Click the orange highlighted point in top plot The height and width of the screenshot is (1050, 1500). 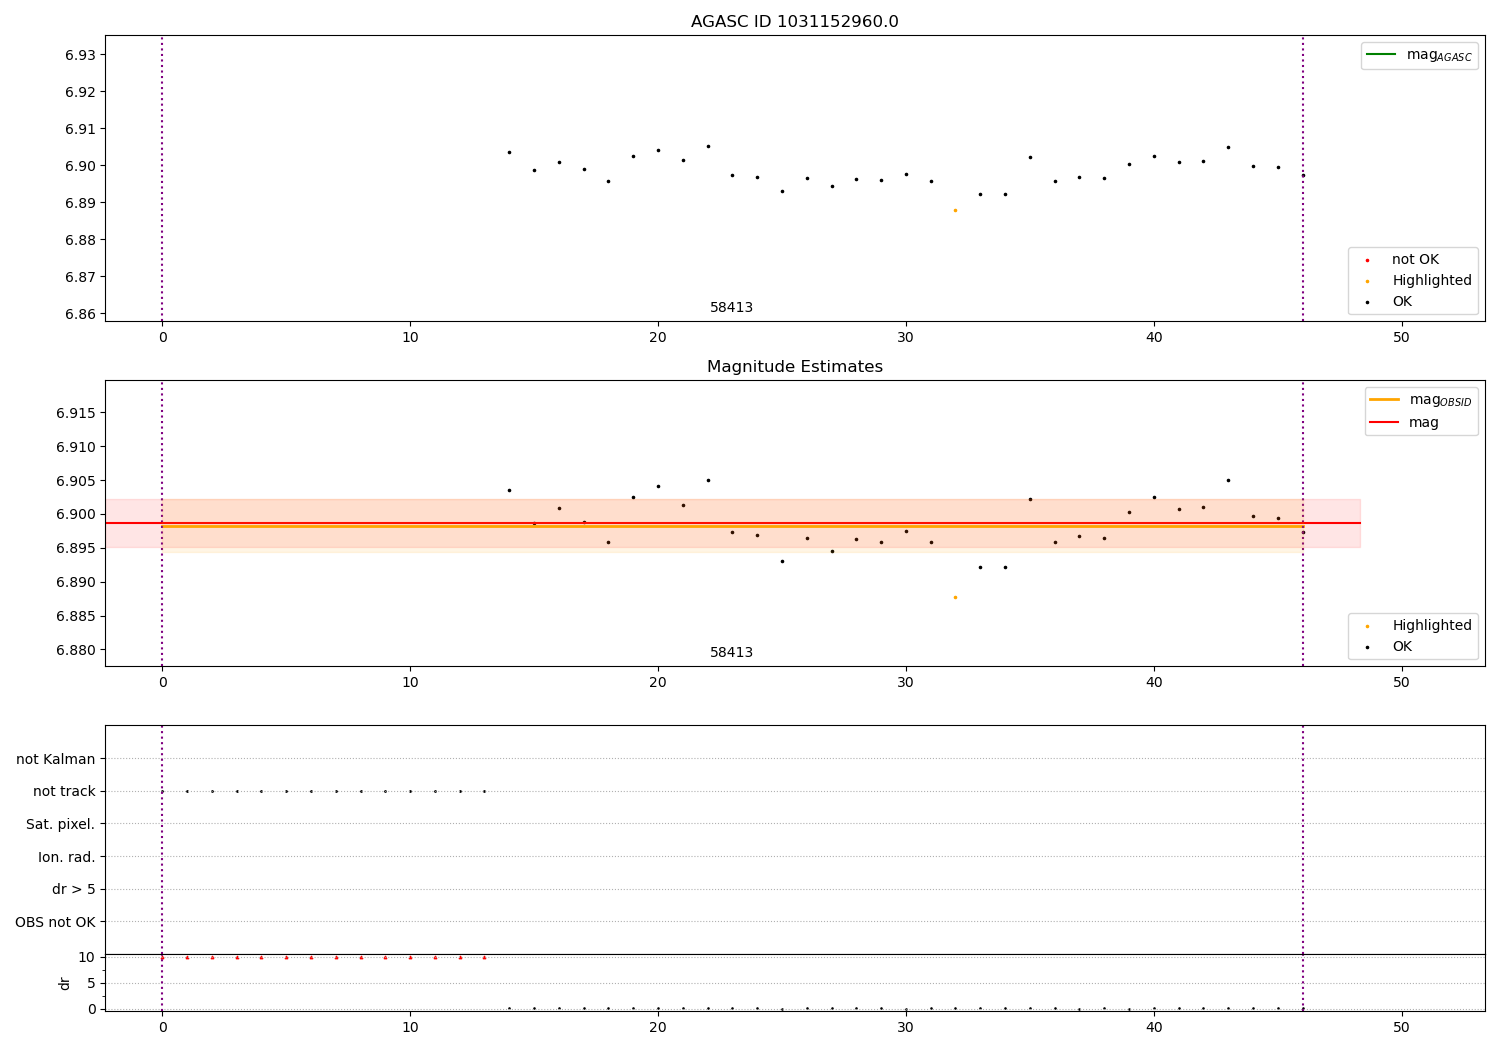(x=955, y=210)
